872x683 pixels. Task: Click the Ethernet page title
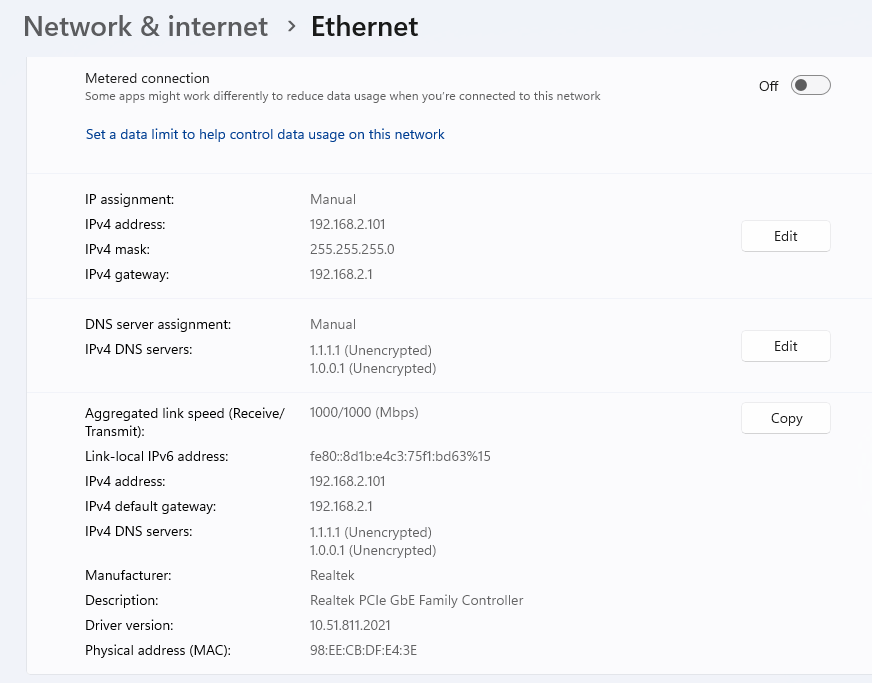pyautogui.click(x=364, y=27)
